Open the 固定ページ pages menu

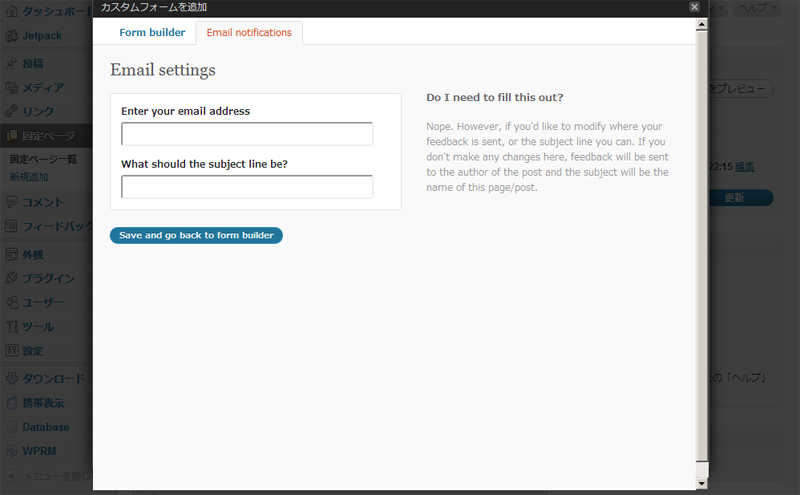point(48,136)
